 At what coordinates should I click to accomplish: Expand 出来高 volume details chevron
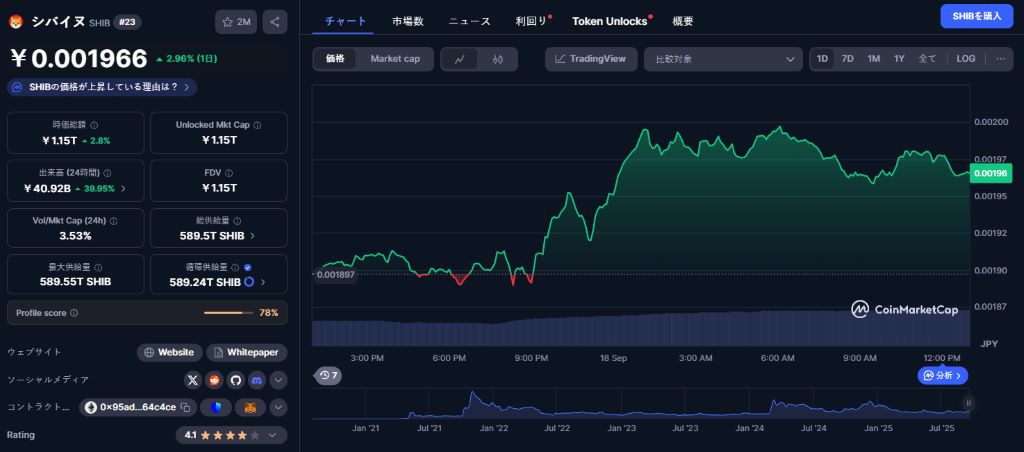coord(123,188)
